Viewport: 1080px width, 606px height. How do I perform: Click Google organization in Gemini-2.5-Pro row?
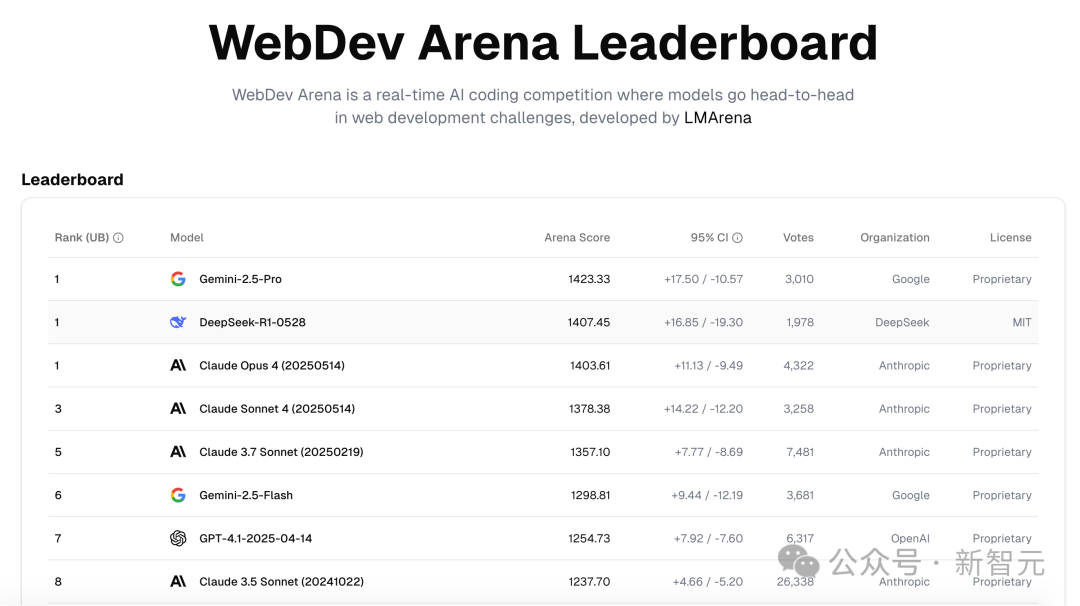click(x=911, y=279)
